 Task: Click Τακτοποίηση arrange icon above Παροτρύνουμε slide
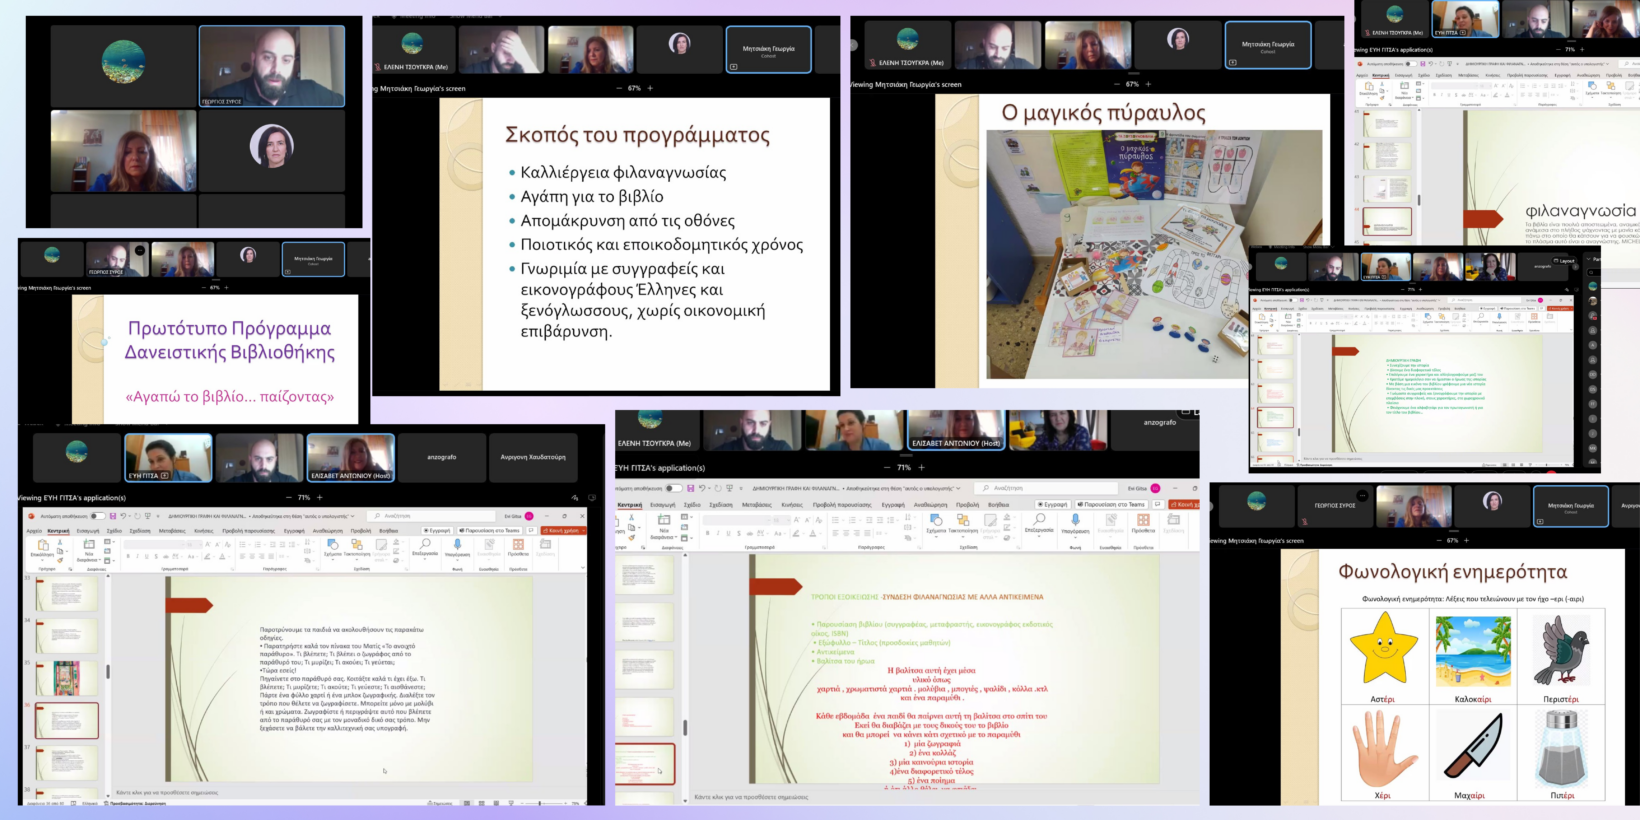tap(357, 546)
